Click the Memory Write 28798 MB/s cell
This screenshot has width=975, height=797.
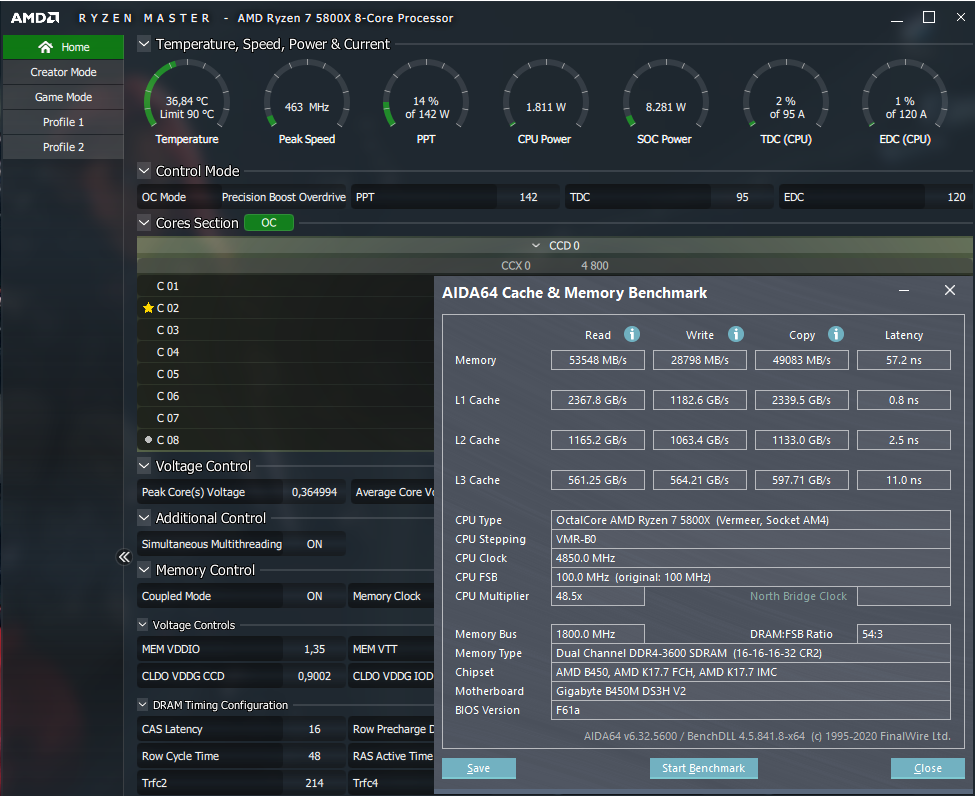(700, 360)
